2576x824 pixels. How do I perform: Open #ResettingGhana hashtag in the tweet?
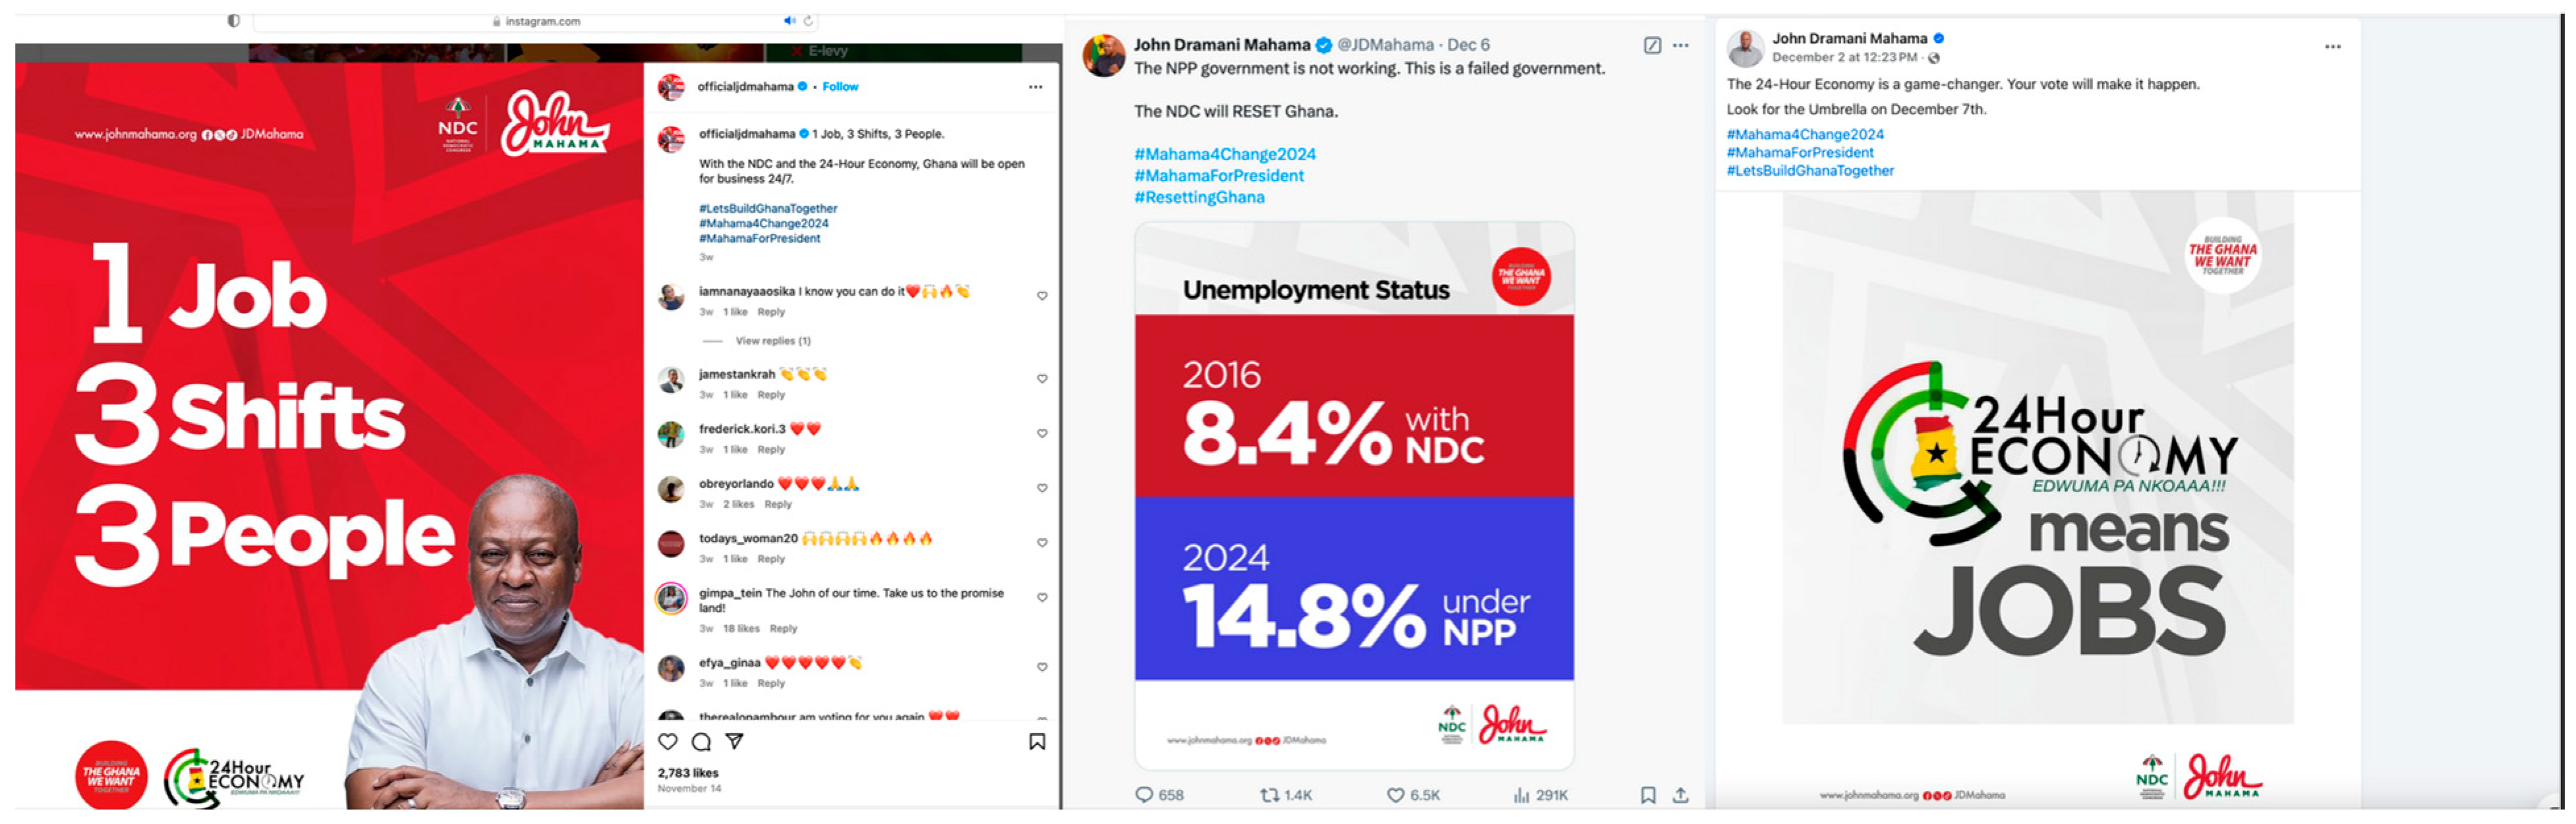(x=1199, y=198)
